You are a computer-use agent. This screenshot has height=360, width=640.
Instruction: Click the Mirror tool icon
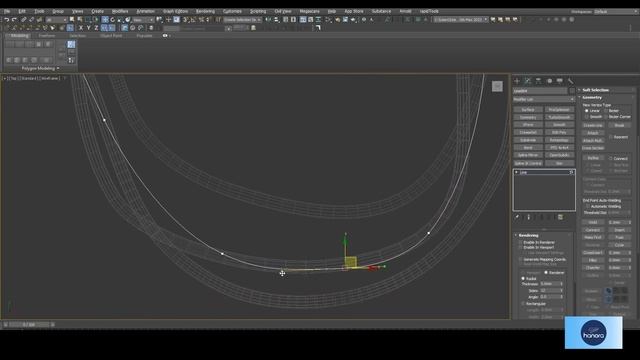click(x=268, y=20)
